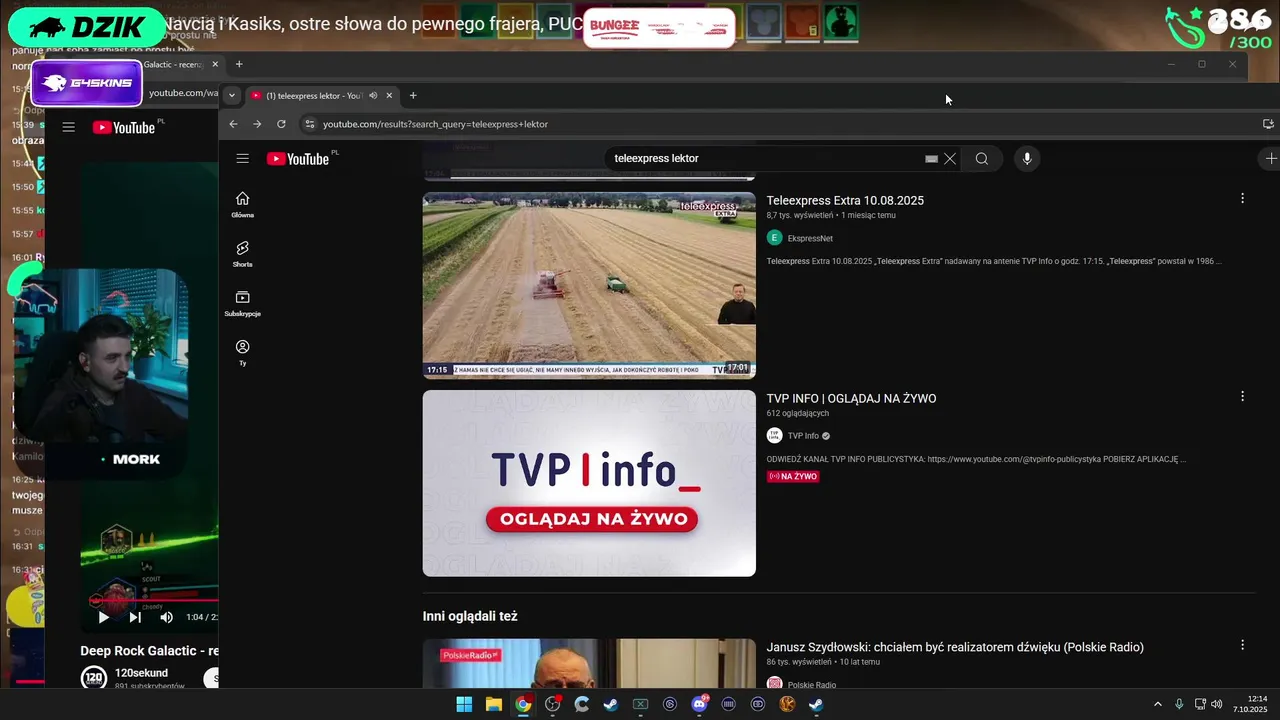Click the Janusz Szydłowski video thumbnail

click(x=589, y=663)
